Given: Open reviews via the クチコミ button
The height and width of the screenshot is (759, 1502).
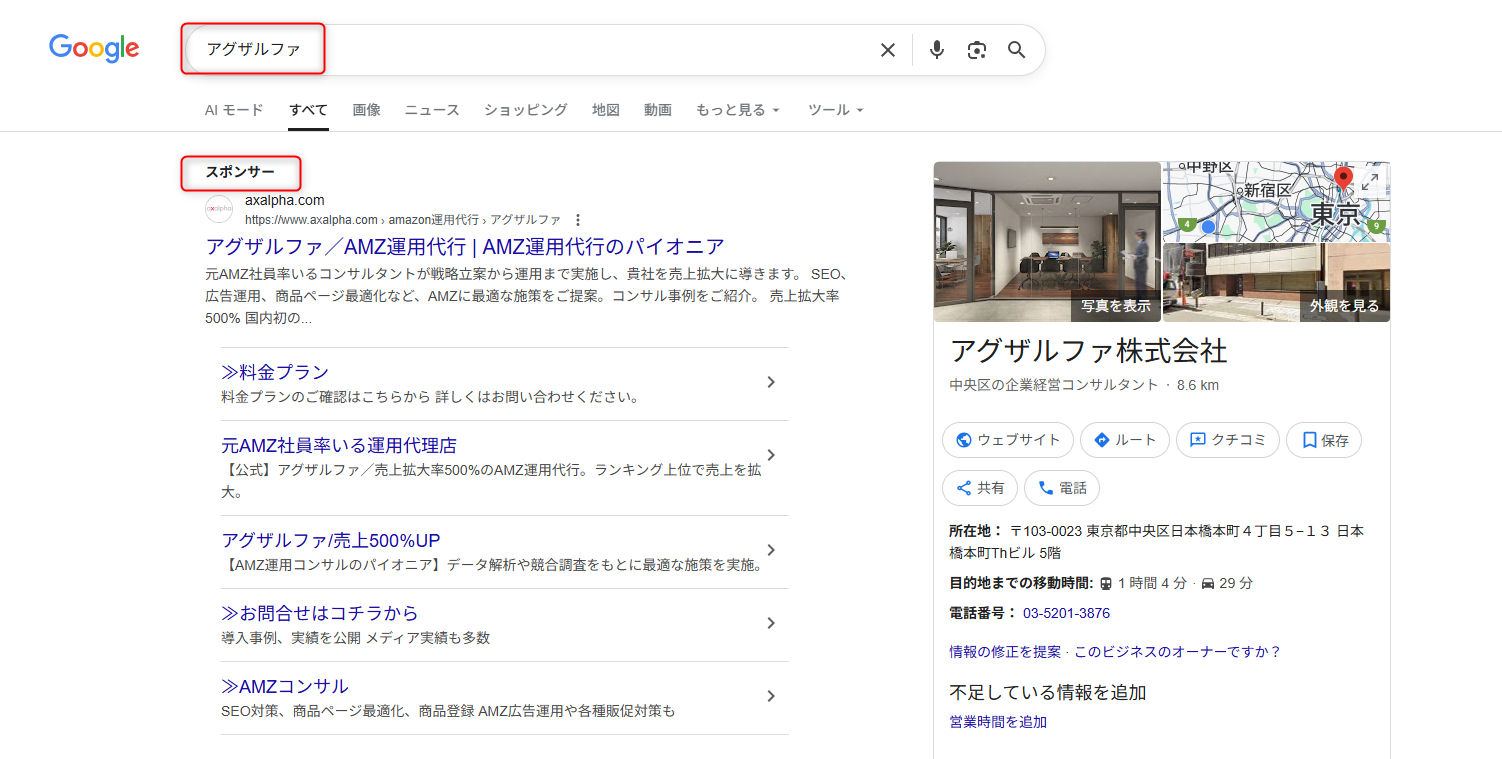Looking at the screenshot, I should (1228, 440).
